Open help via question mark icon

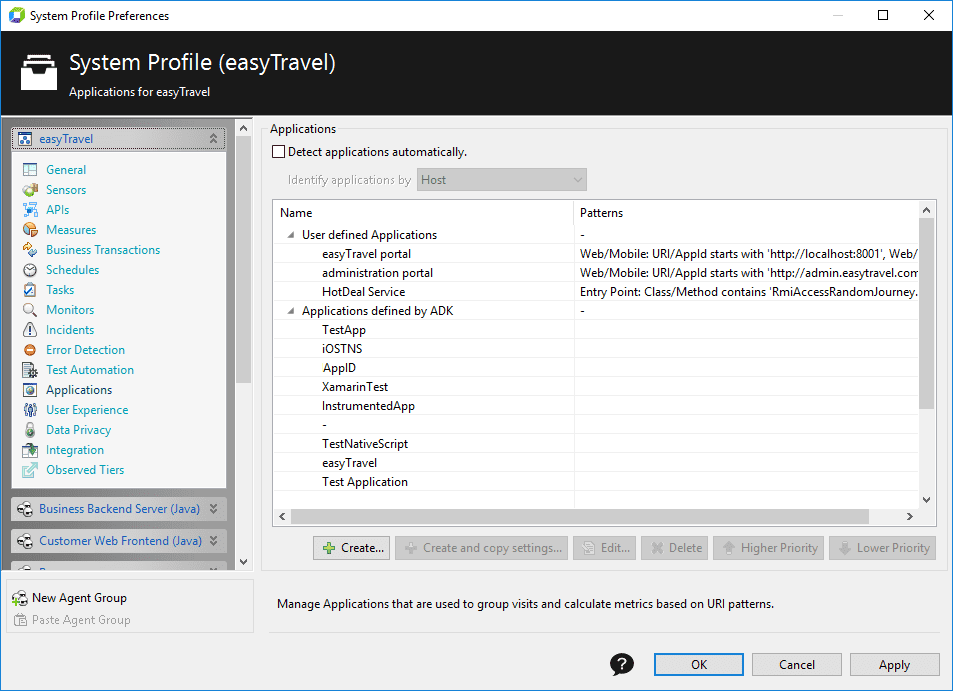[x=622, y=664]
